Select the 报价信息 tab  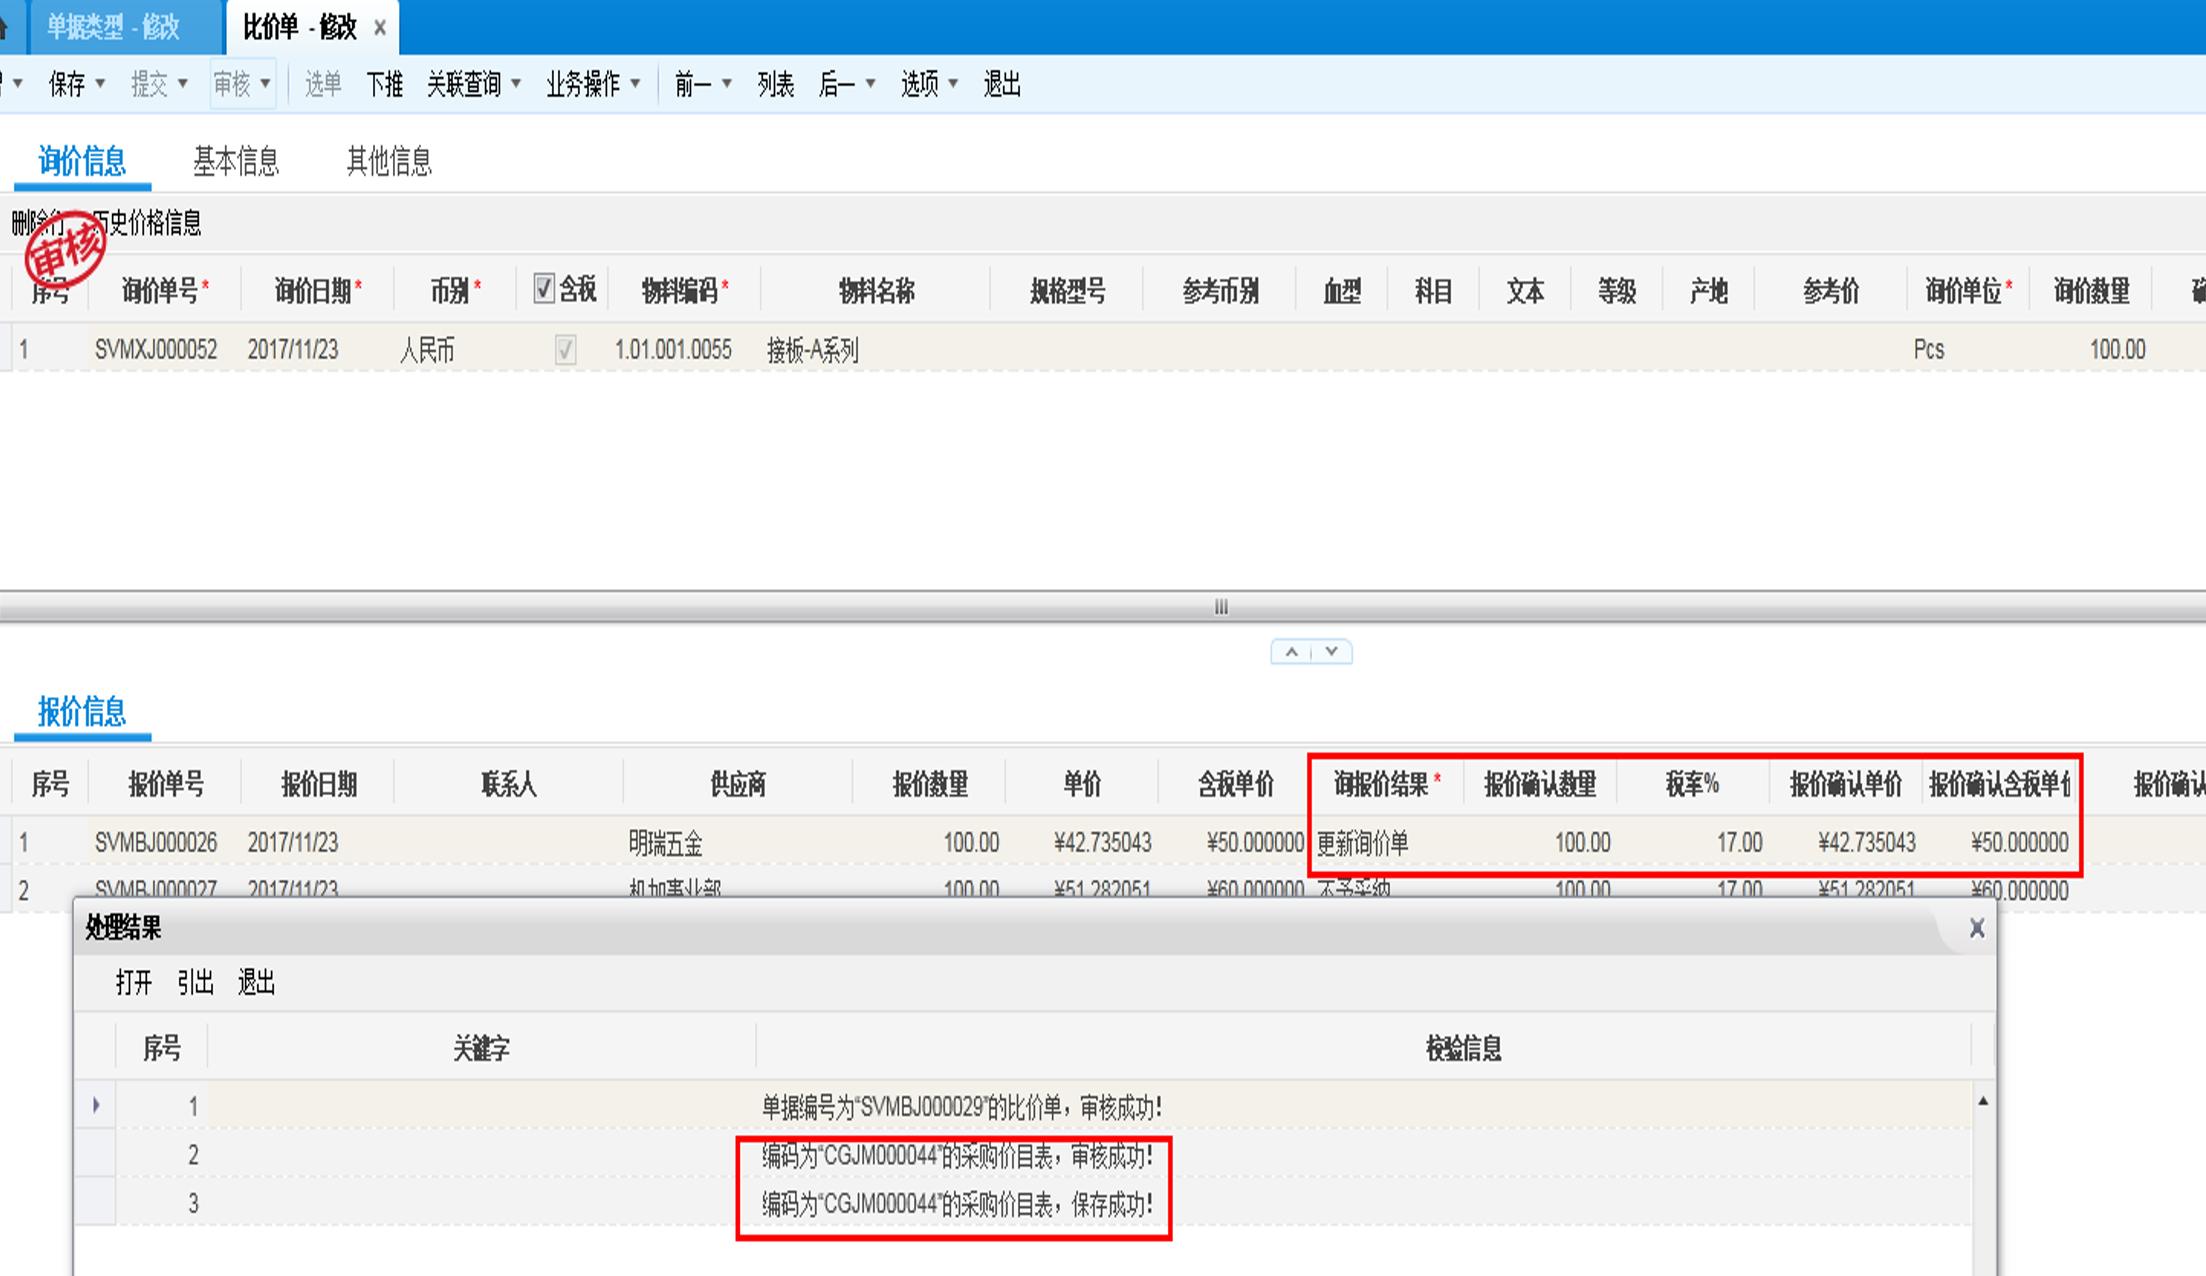[82, 712]
